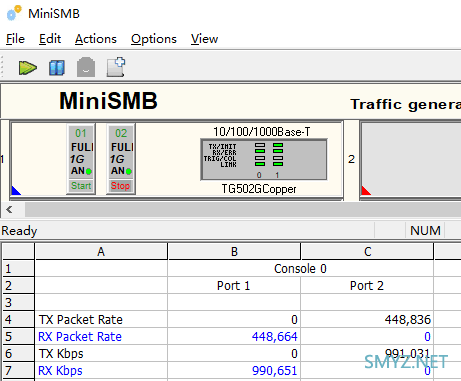461x381 pixels.
Task: Click the Console 0 cell
Action: tap(300, 269)
